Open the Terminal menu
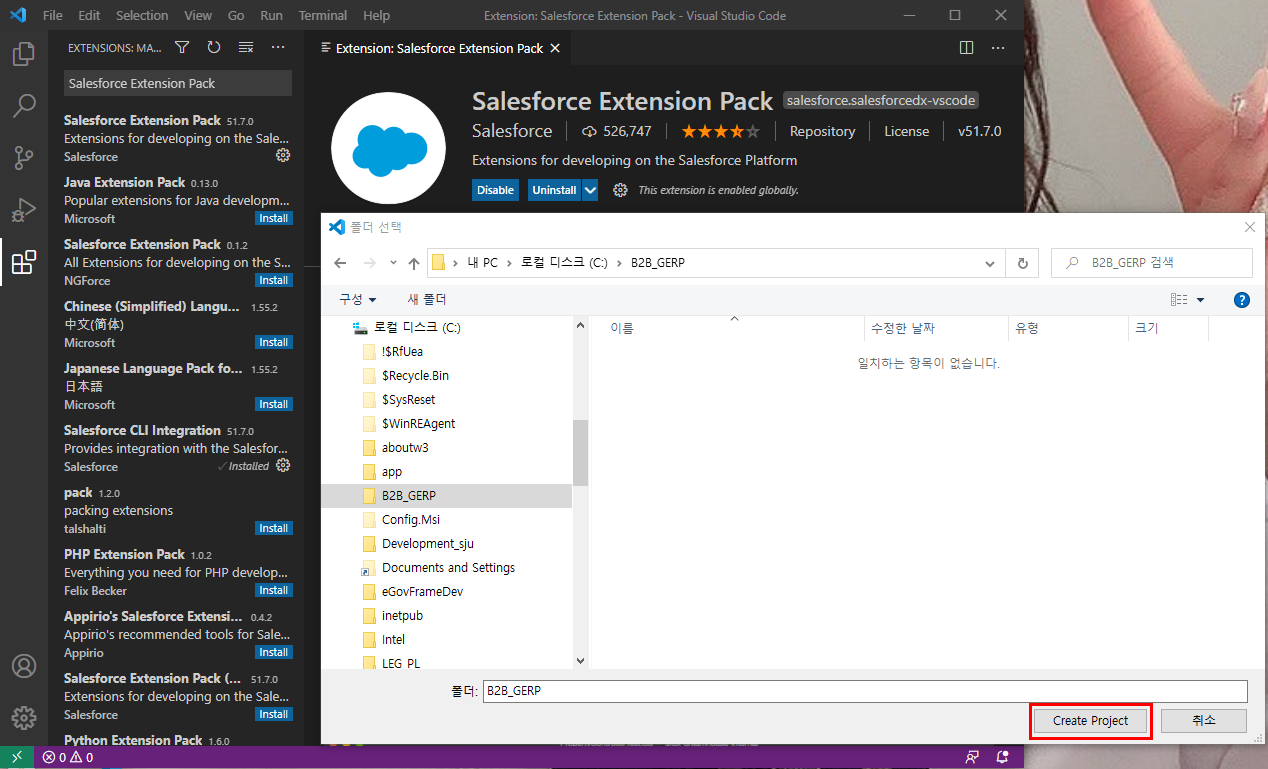This screenshot has width=1268, height=769. (323, 15)
